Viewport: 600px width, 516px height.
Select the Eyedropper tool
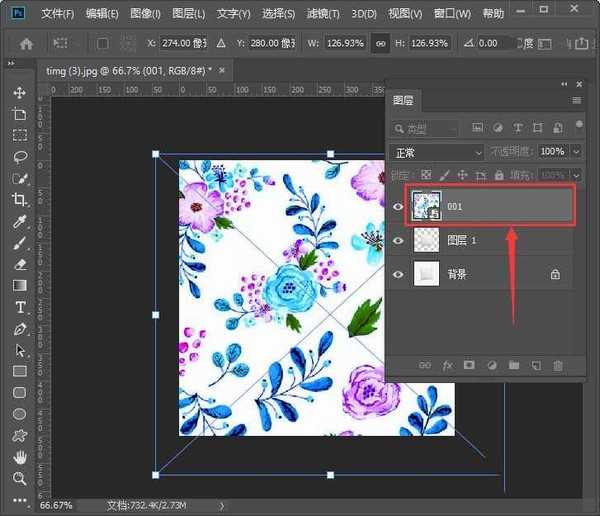click(x=19, y=221)
